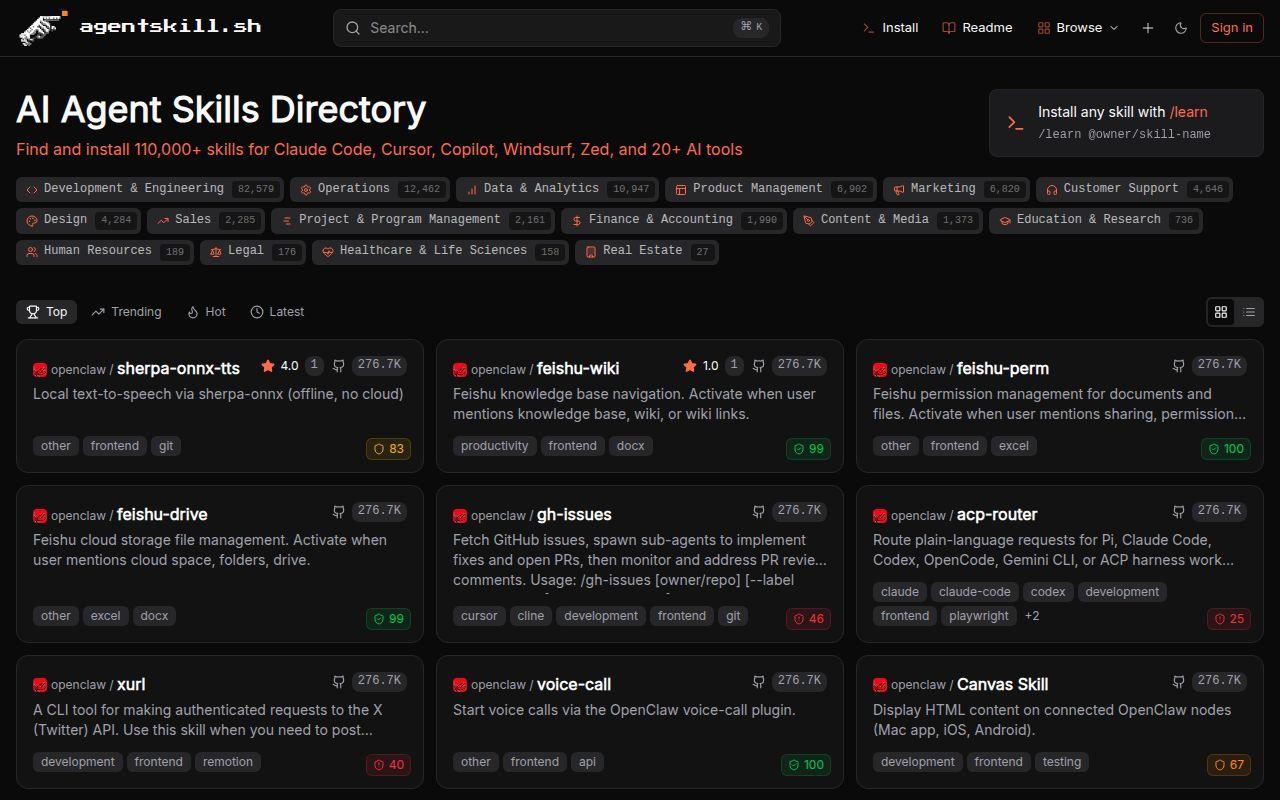Image resolution: width=1280 pixels, height=800 pixels.
Task: Switch to grid view layout
Action: click(x=1221, y=312)
